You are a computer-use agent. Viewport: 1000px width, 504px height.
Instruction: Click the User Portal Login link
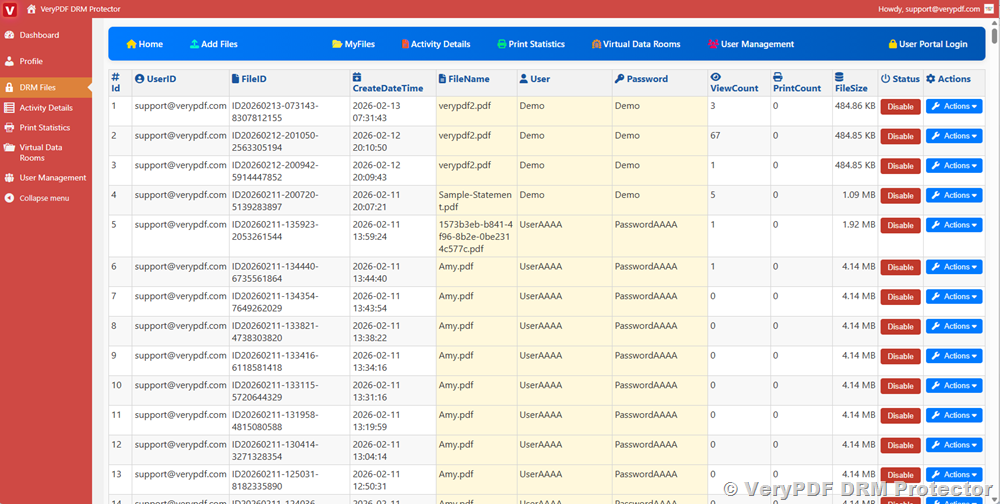[927, 44]
